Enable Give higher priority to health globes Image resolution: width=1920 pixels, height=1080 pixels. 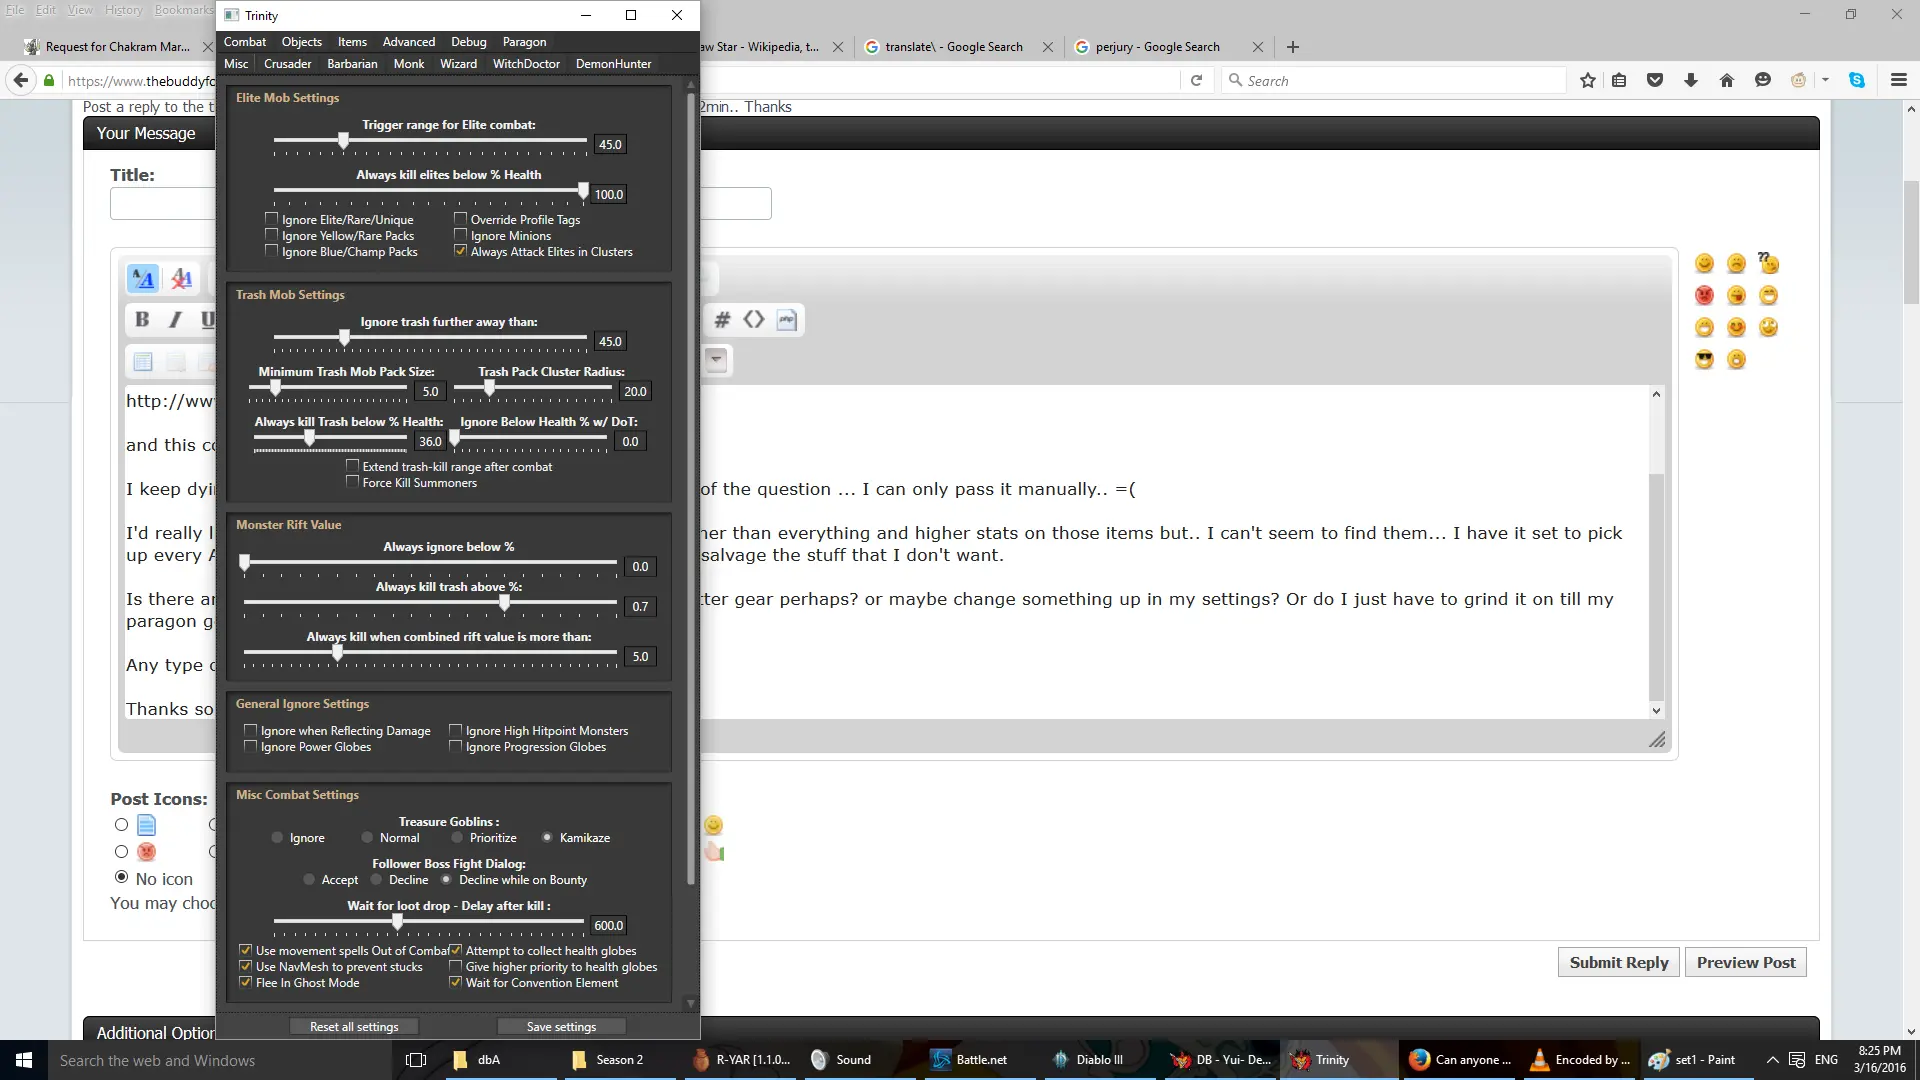[456, 967]
